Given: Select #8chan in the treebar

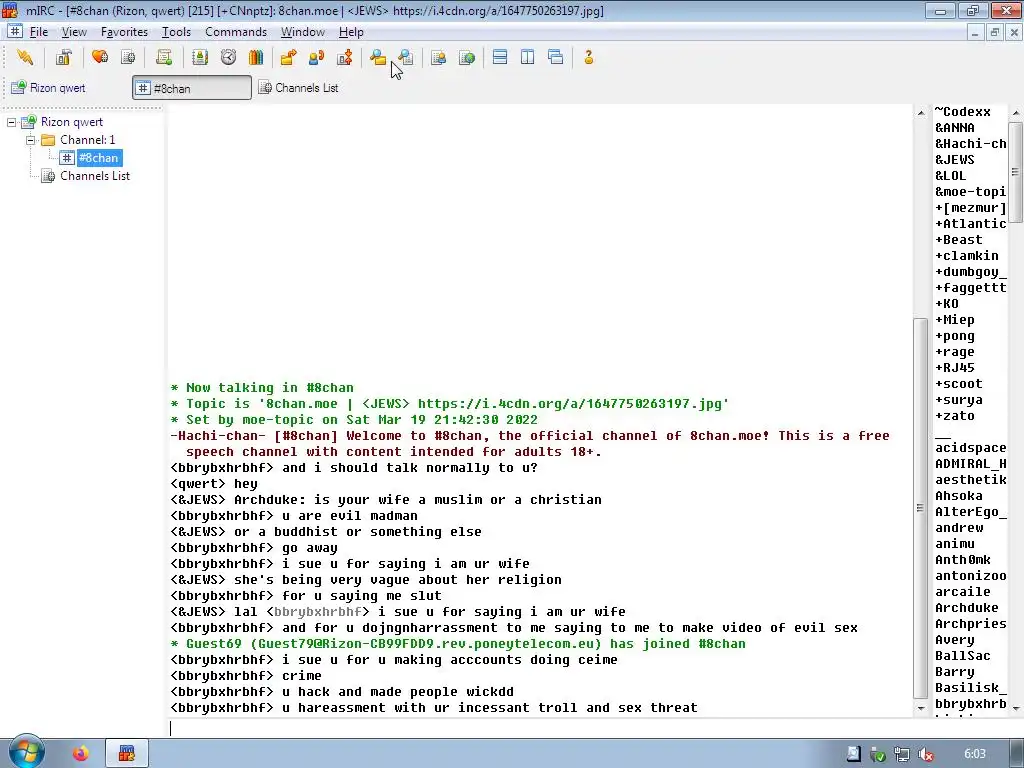Looking at the screenshot, I should coord(99,158).
